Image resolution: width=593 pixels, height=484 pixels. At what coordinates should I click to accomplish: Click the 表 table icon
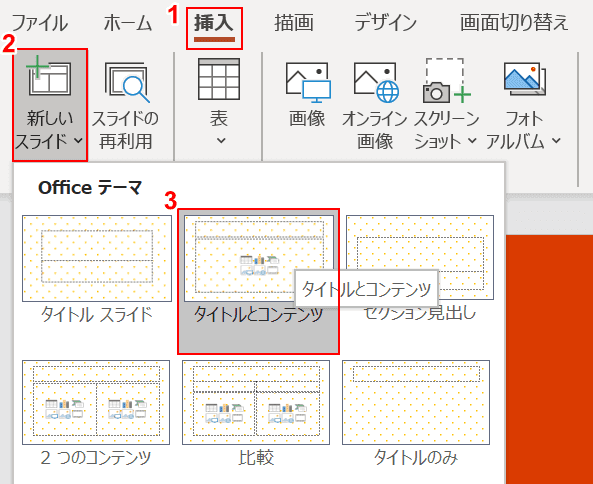click(x=219, y=79)
